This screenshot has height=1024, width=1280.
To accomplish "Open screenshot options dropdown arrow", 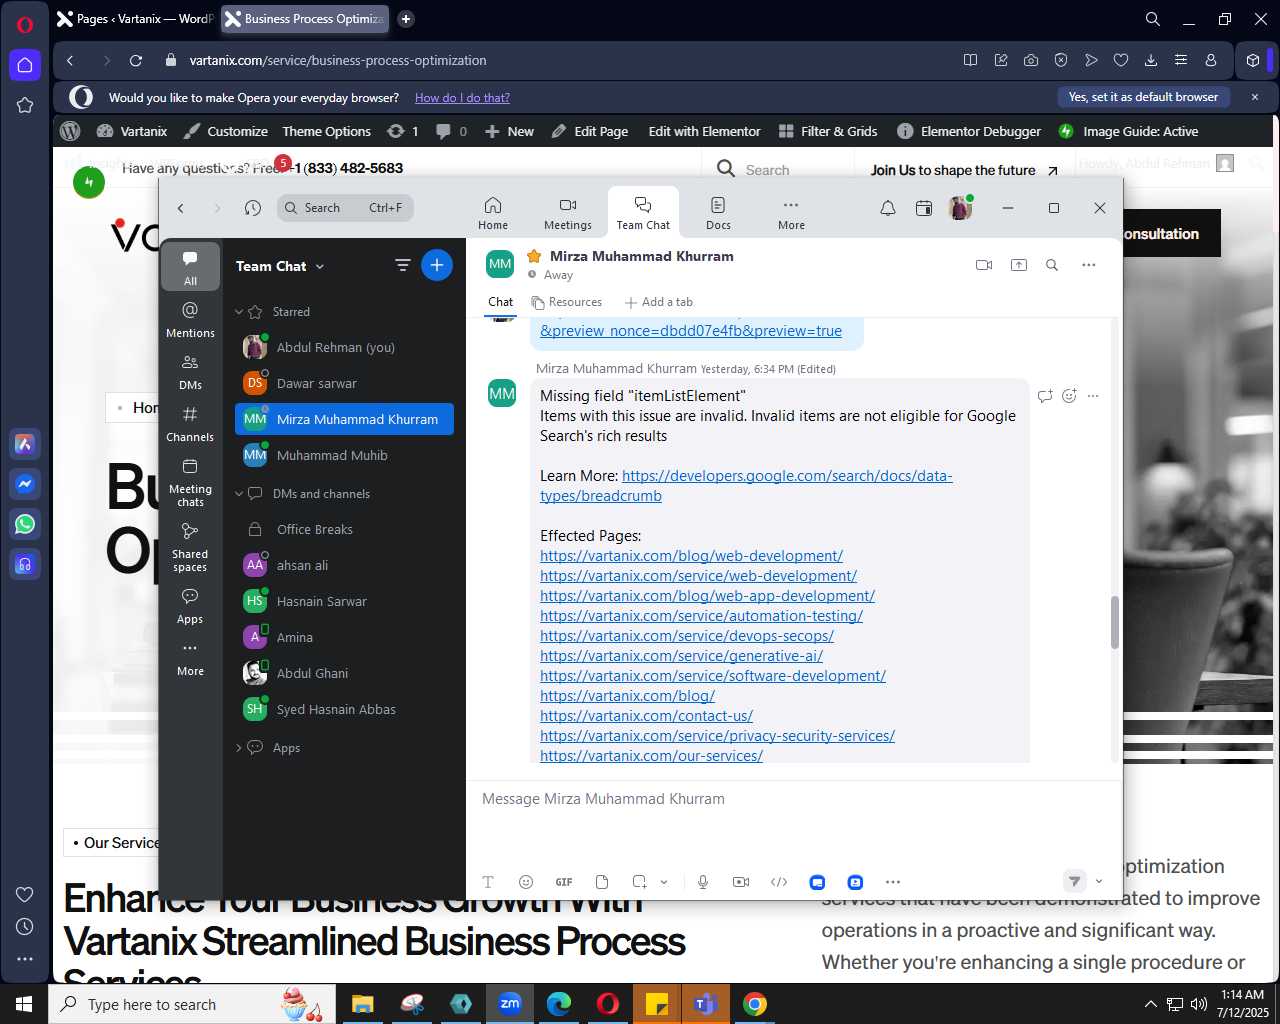I will click(x=664, y=882).
